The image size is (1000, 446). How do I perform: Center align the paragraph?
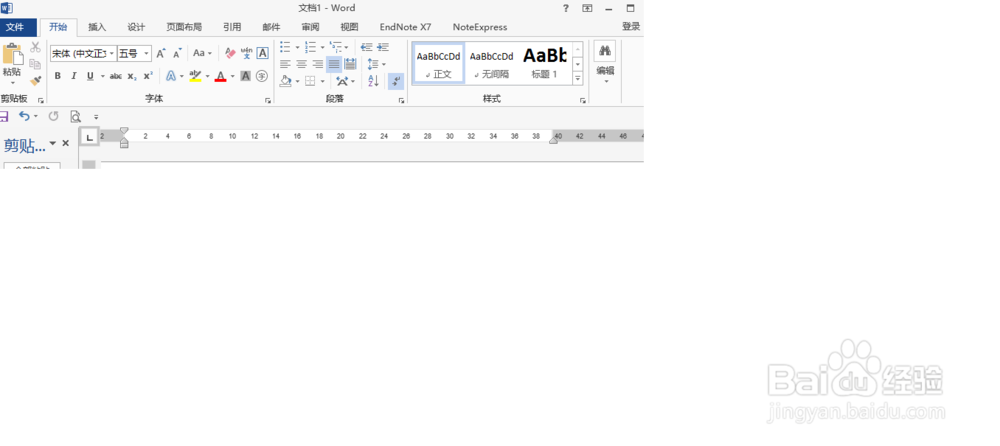302,64
